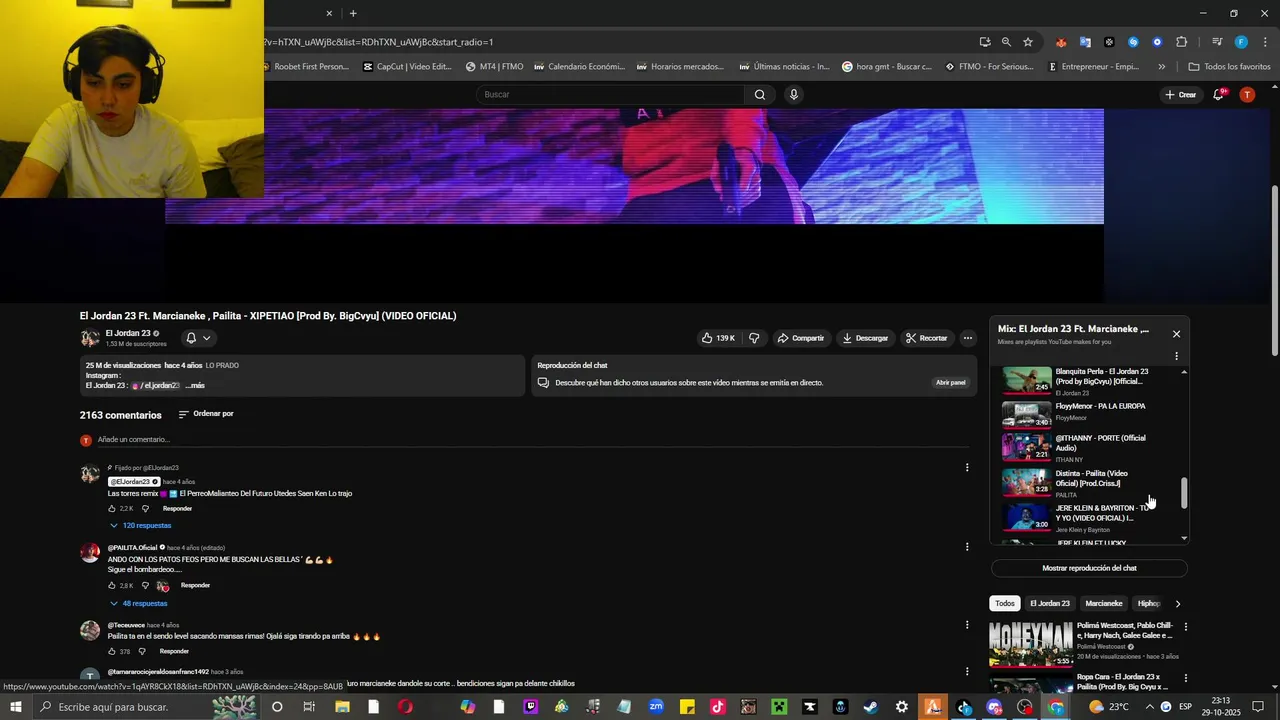Image resolution: width=1280 pixels, height=720 pixels.
Task: Open TikTok icon in taskbar
Action: coord(717,707)
